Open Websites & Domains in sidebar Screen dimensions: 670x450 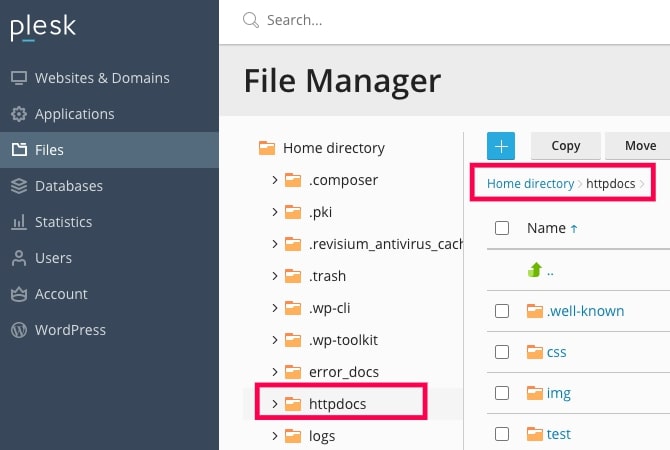coord(102,78)
